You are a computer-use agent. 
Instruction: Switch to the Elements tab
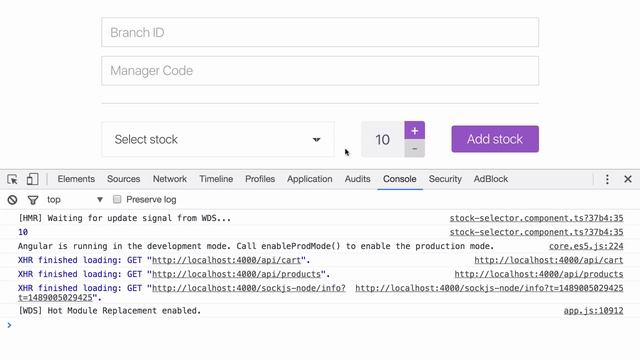(76, 179)
